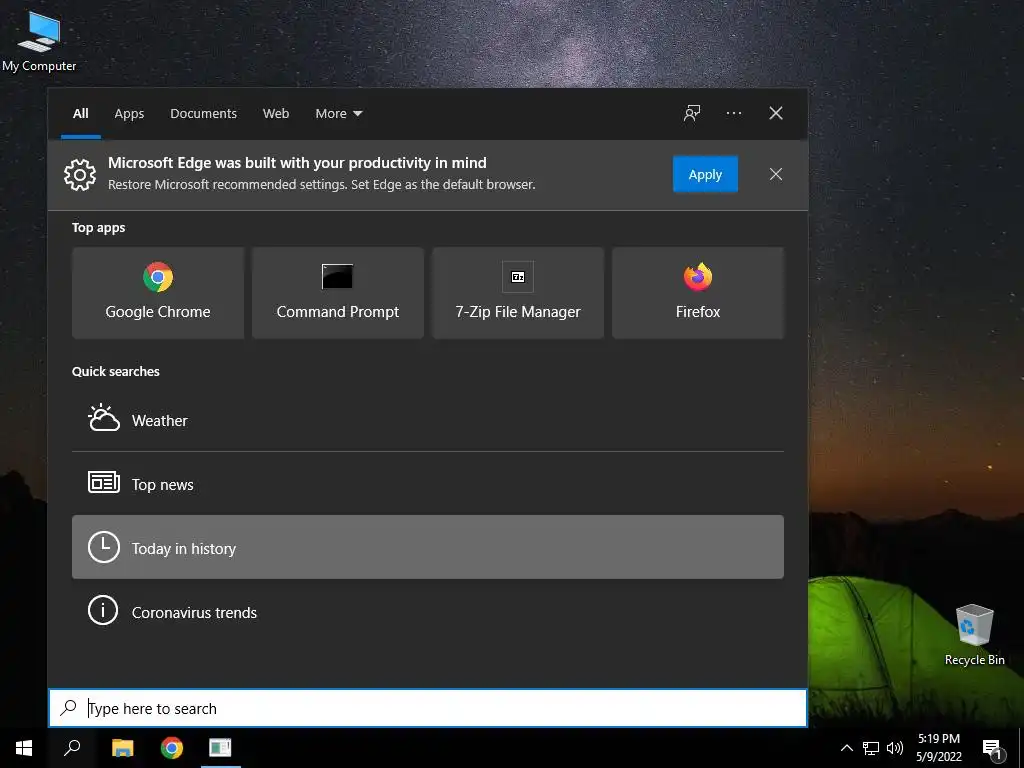Open Google Chrome from Top apps
This screenshot has height=768, width=1024.
[158, 293]
